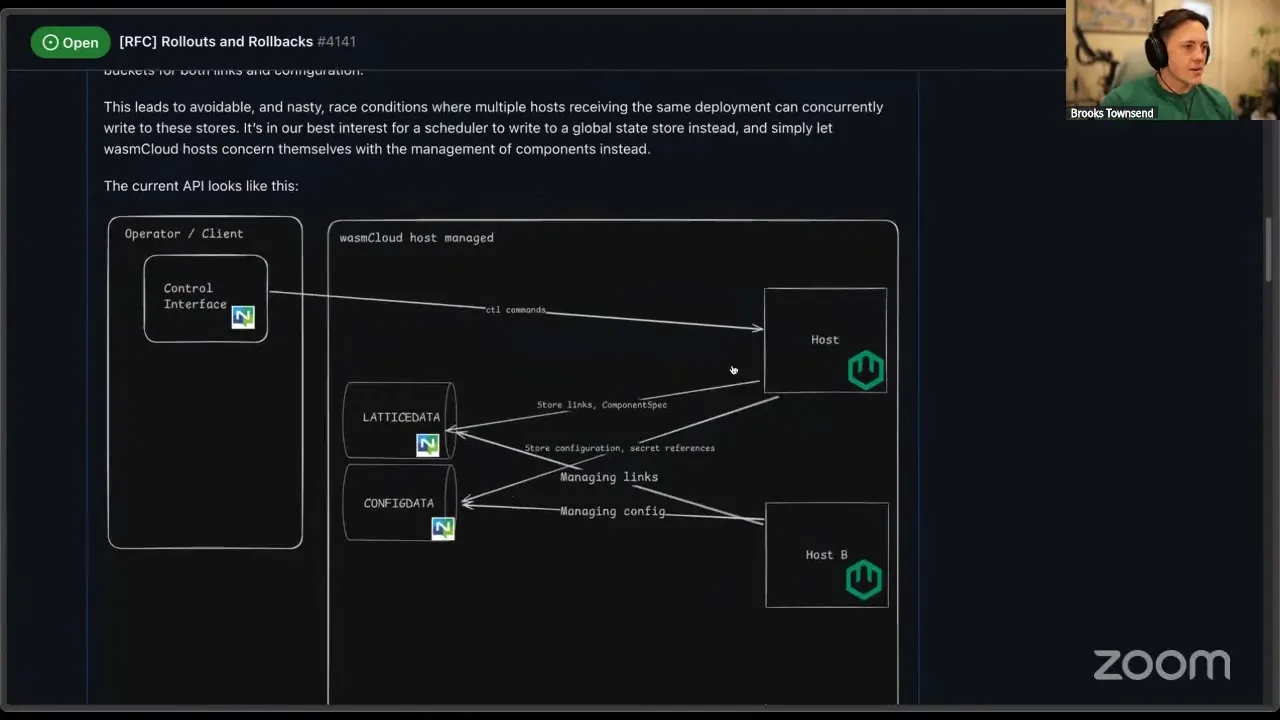Click the wasmCloud logo in the Host box
Viewport: 1280px width, 720px height.
click(x=866, y=370)
